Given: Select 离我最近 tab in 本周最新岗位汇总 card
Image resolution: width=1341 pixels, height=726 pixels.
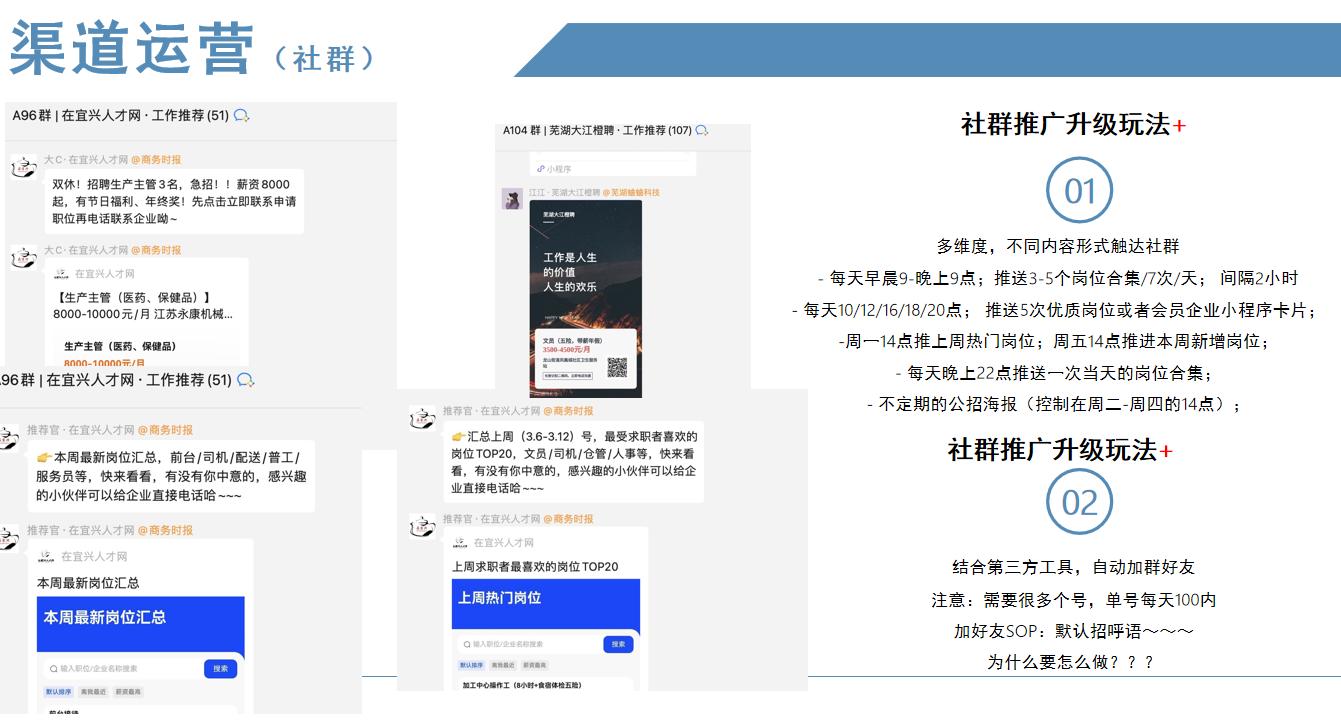Looking at the screenshot, I should pyautogui.click(x=93, y=691).
